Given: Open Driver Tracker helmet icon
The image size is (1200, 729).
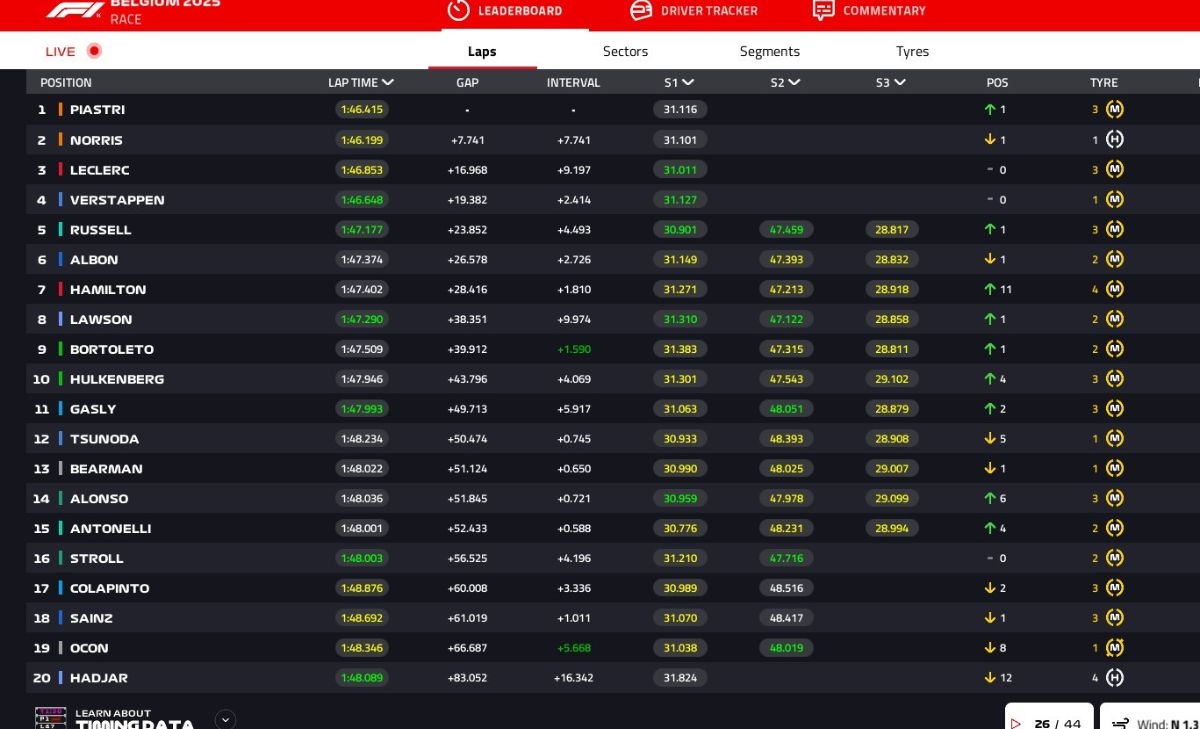Looking at the screenshot, I should [641, 10].
